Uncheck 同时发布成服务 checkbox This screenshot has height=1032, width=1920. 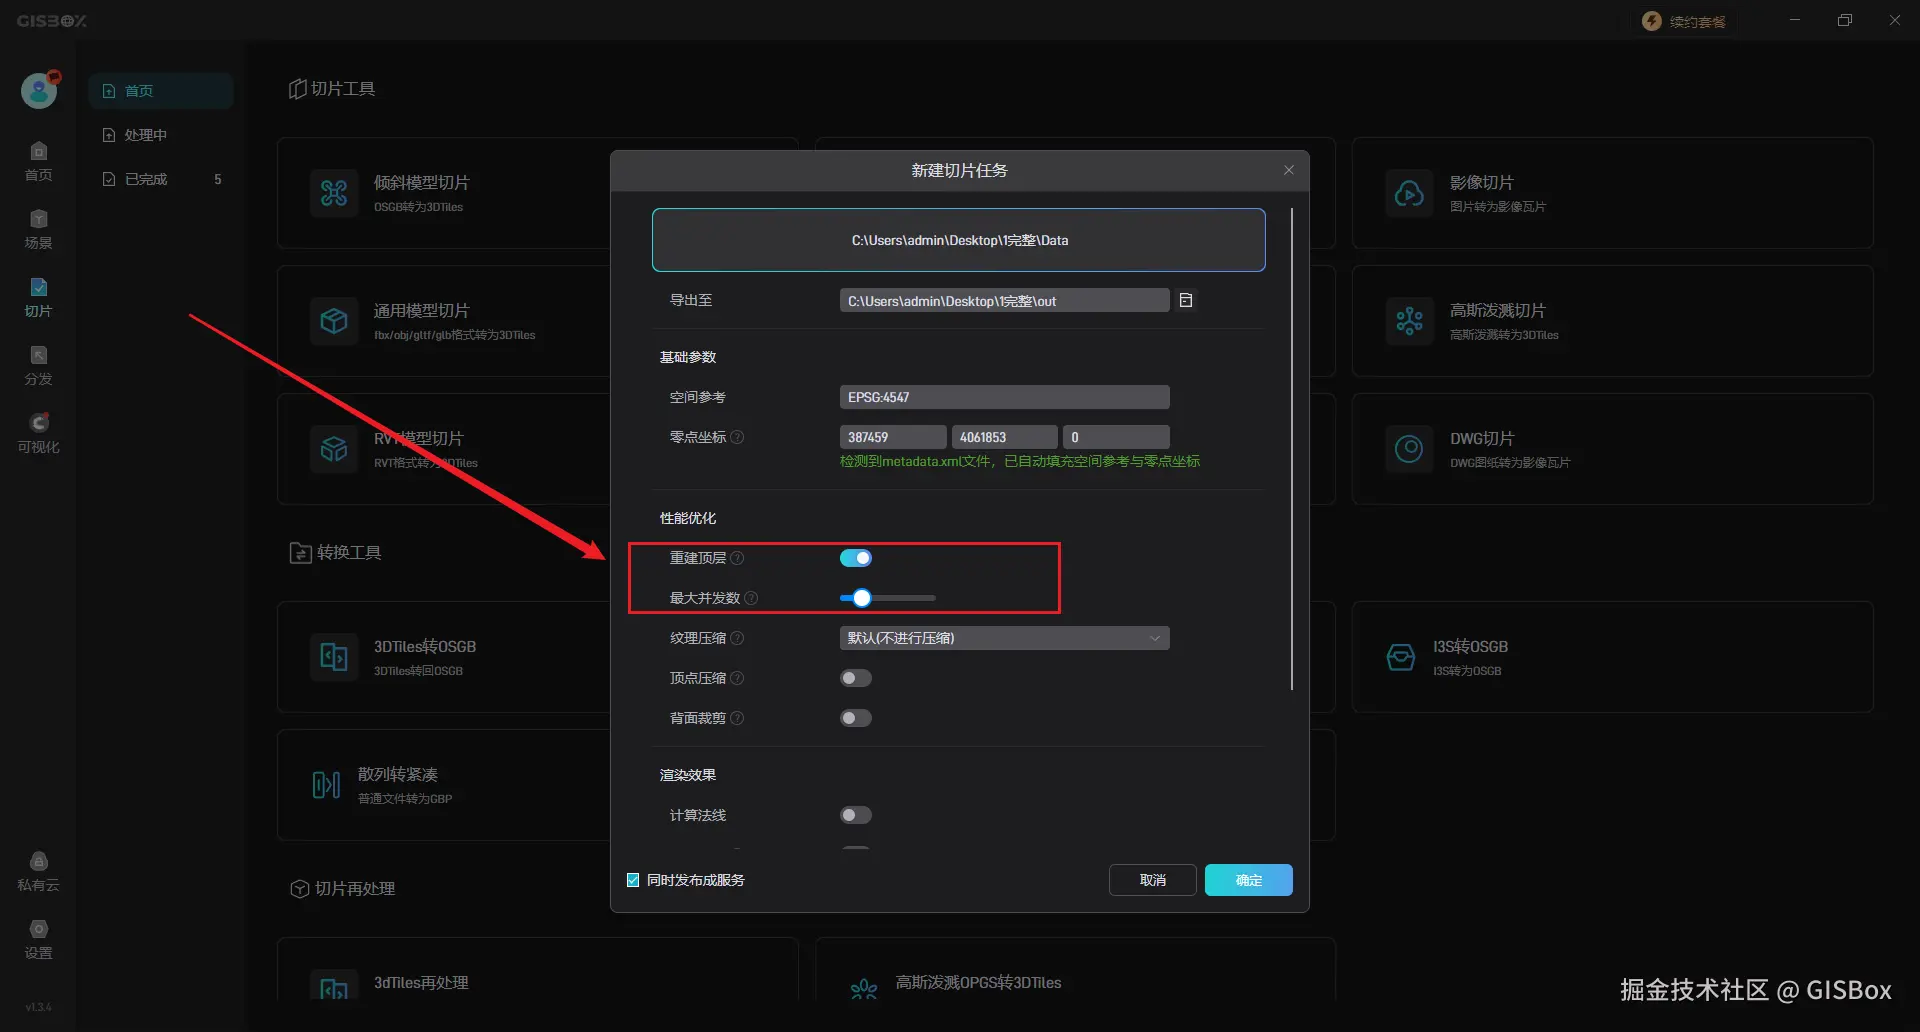pos(633,880)
